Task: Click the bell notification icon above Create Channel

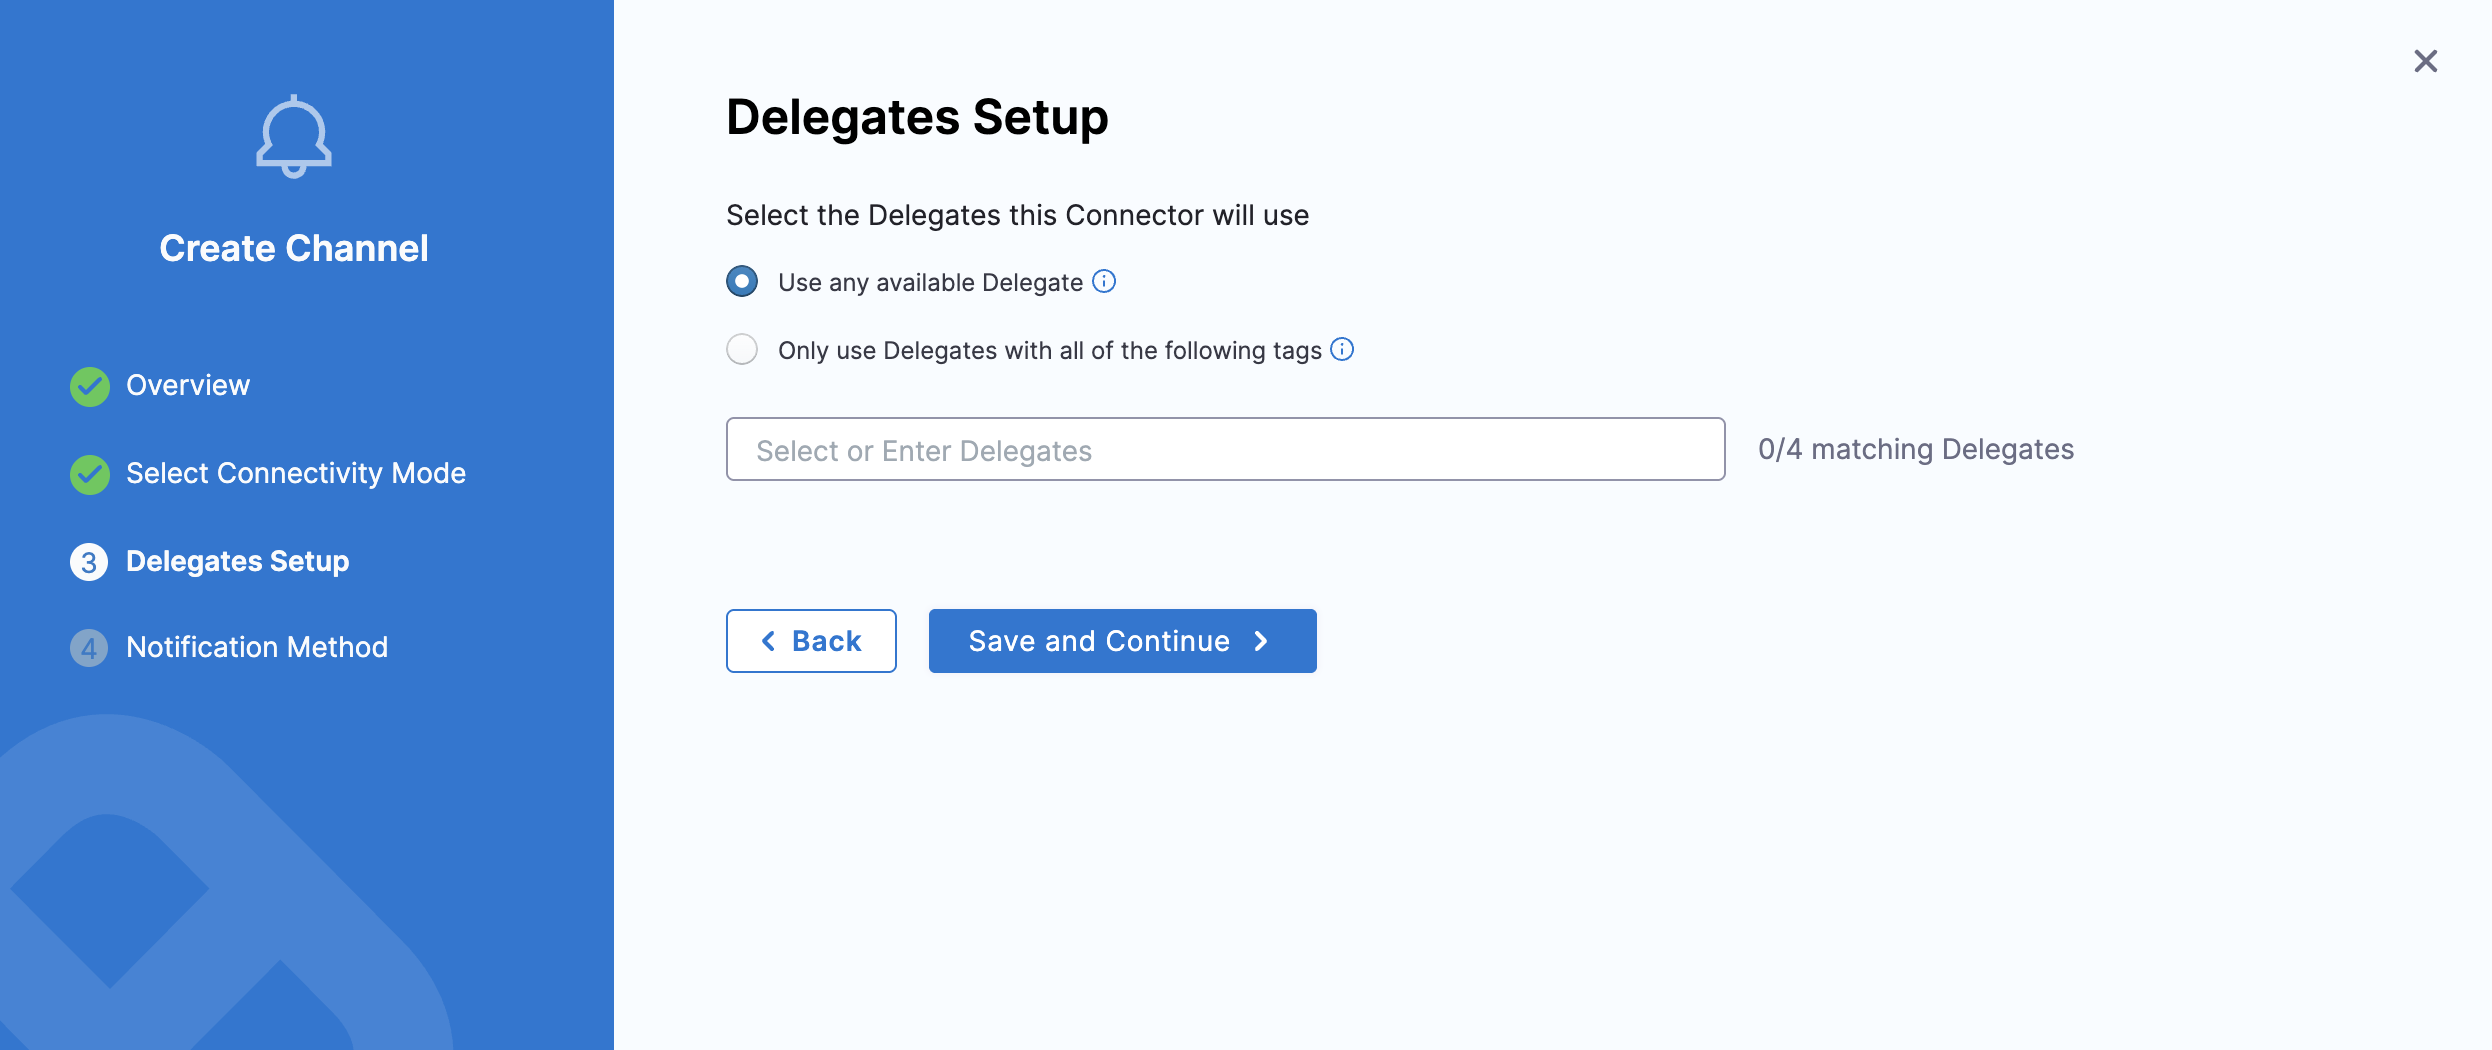Action: (294, 135)
